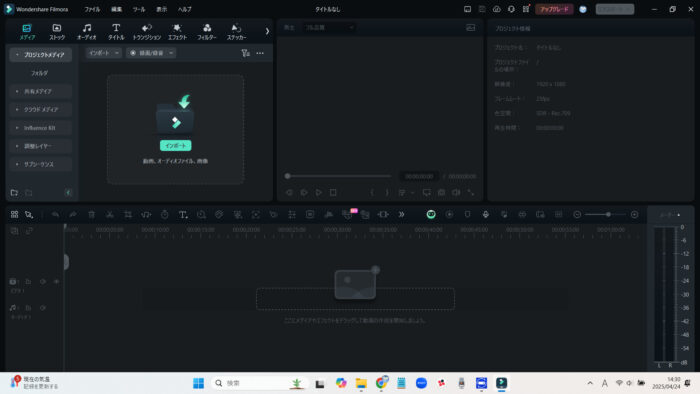Click the media filter/sort icon

pyautogui.click(x=245, y=53)
